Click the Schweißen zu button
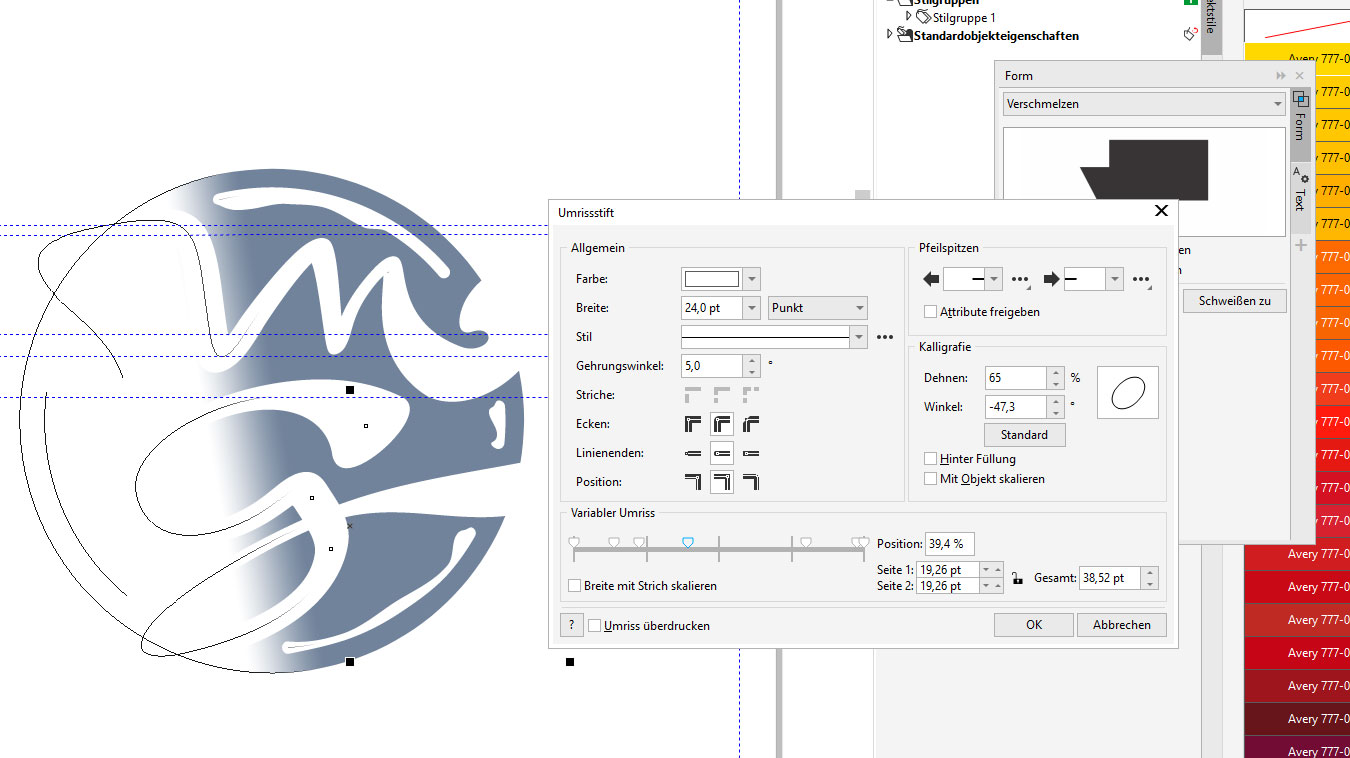This screenshot has height=758, width=1350. click(1235, 300)
